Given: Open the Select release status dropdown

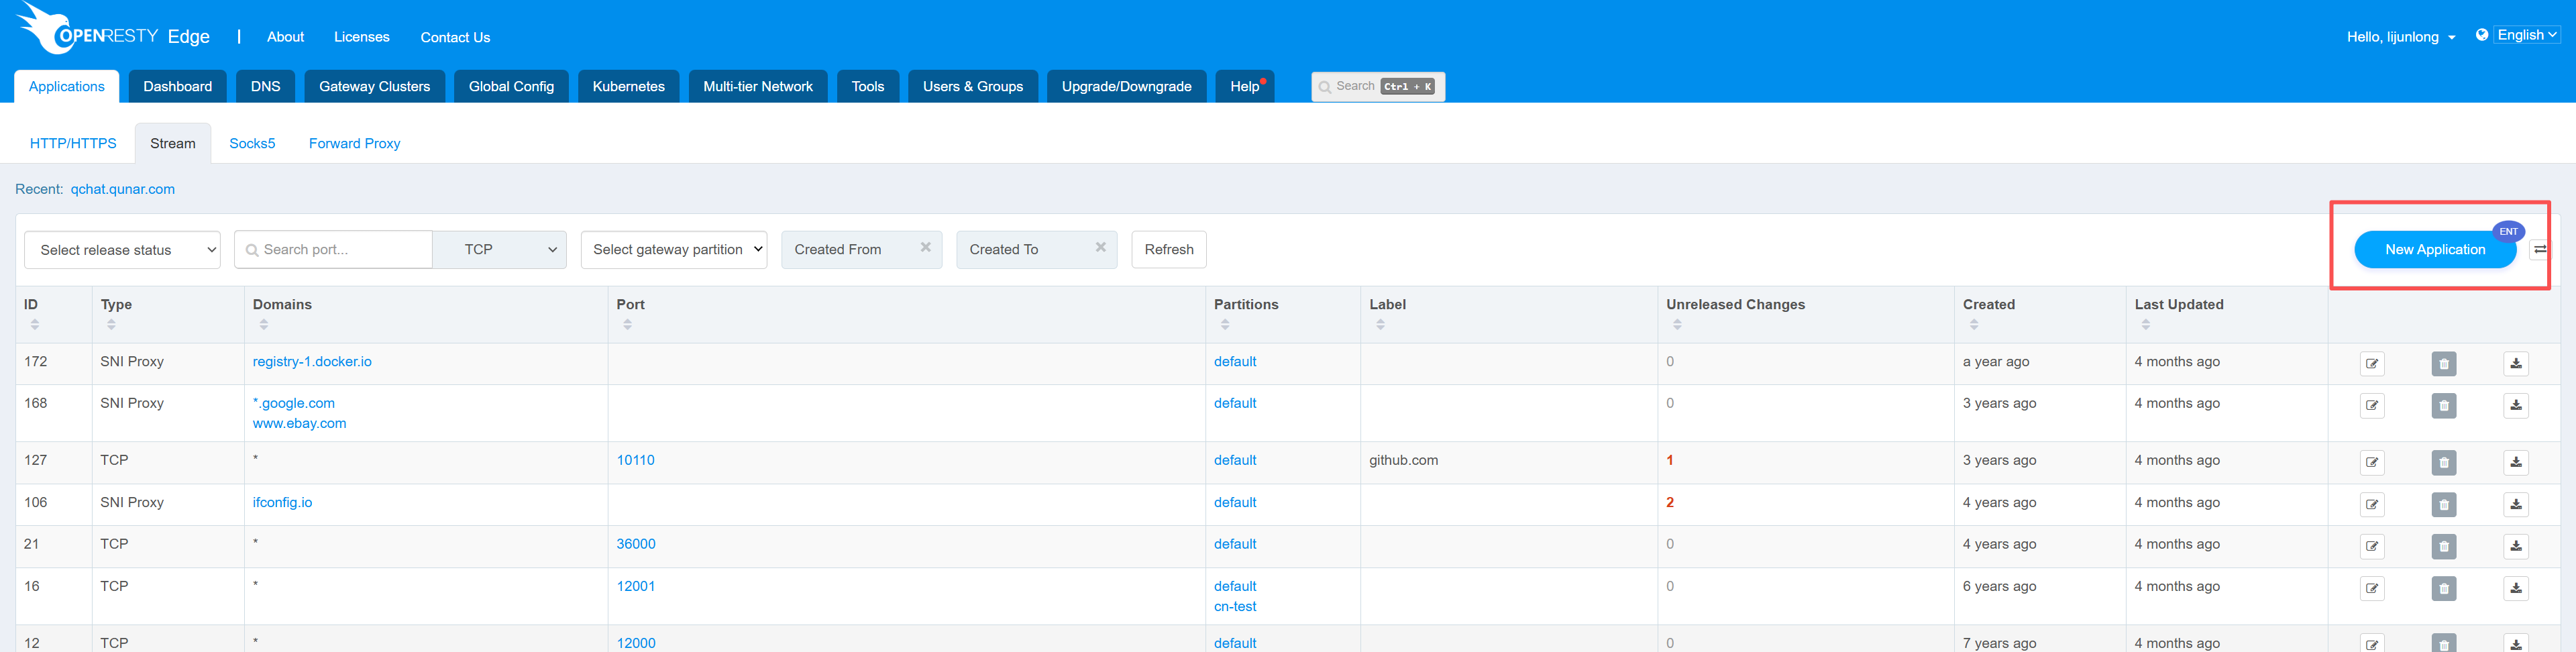Looking at the screenshot, I should (x=122, y=250).
